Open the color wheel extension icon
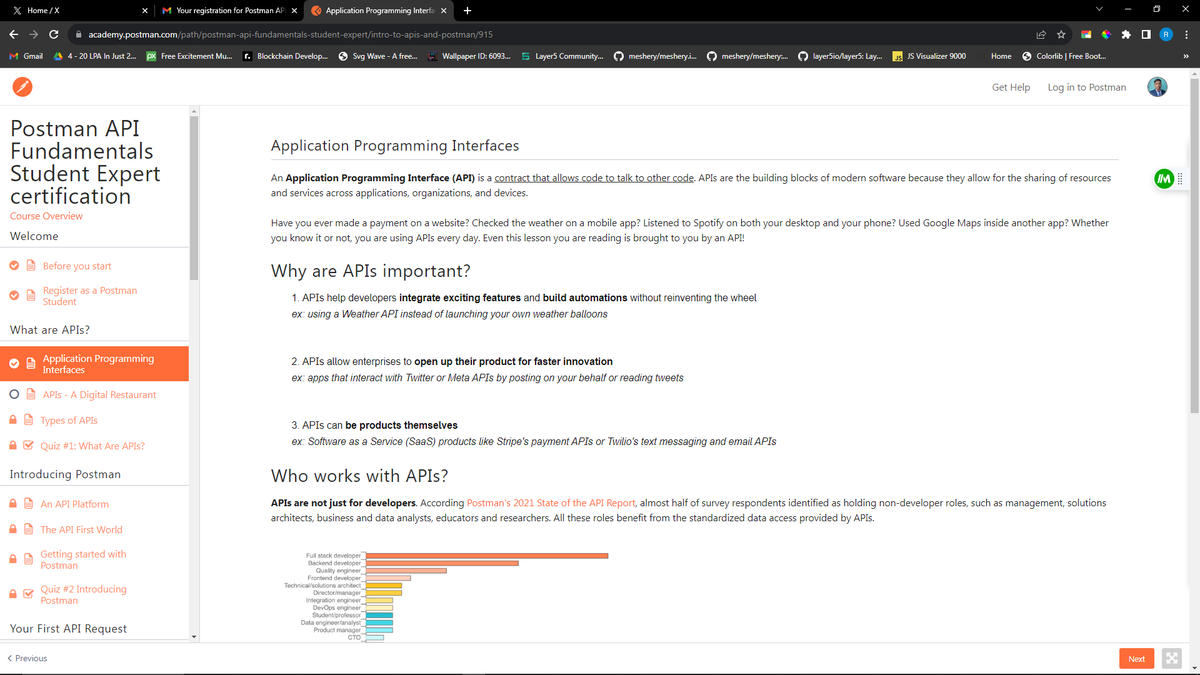Image resolution: width=1200 pixels, height=675 pixels. click(1106, 34)
